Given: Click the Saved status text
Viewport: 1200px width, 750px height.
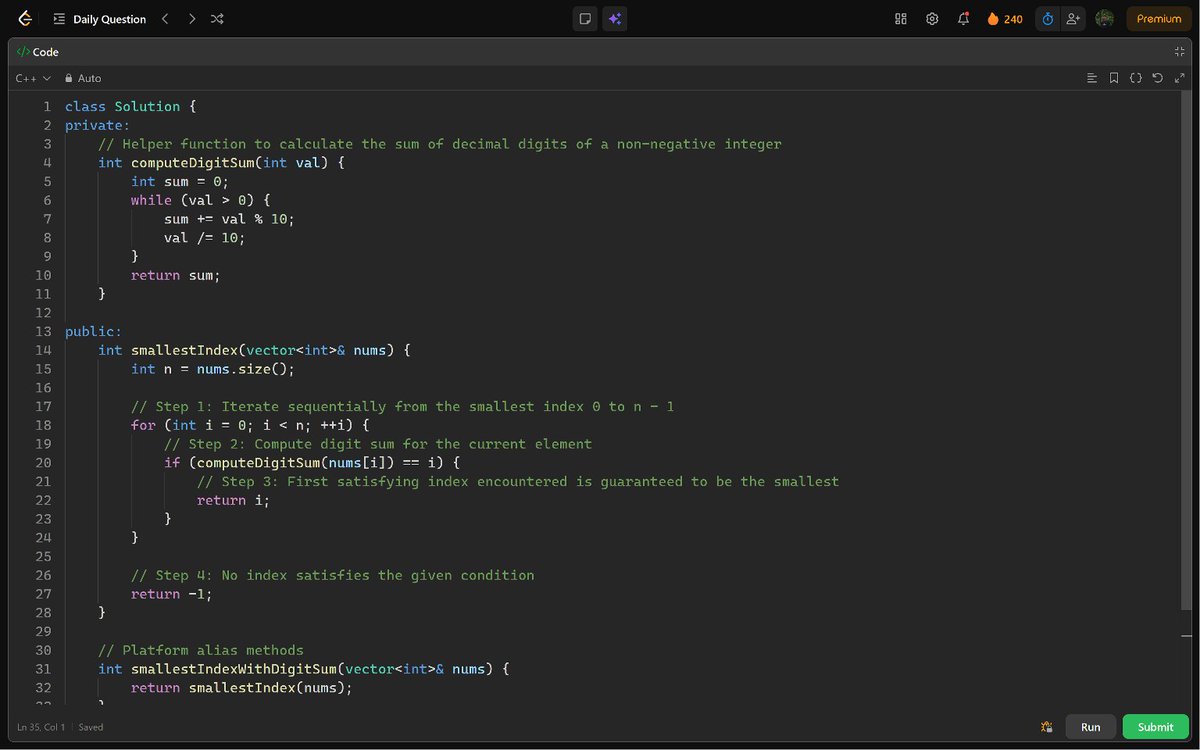Looking at the screenshot, I should [x=91, y=727].
